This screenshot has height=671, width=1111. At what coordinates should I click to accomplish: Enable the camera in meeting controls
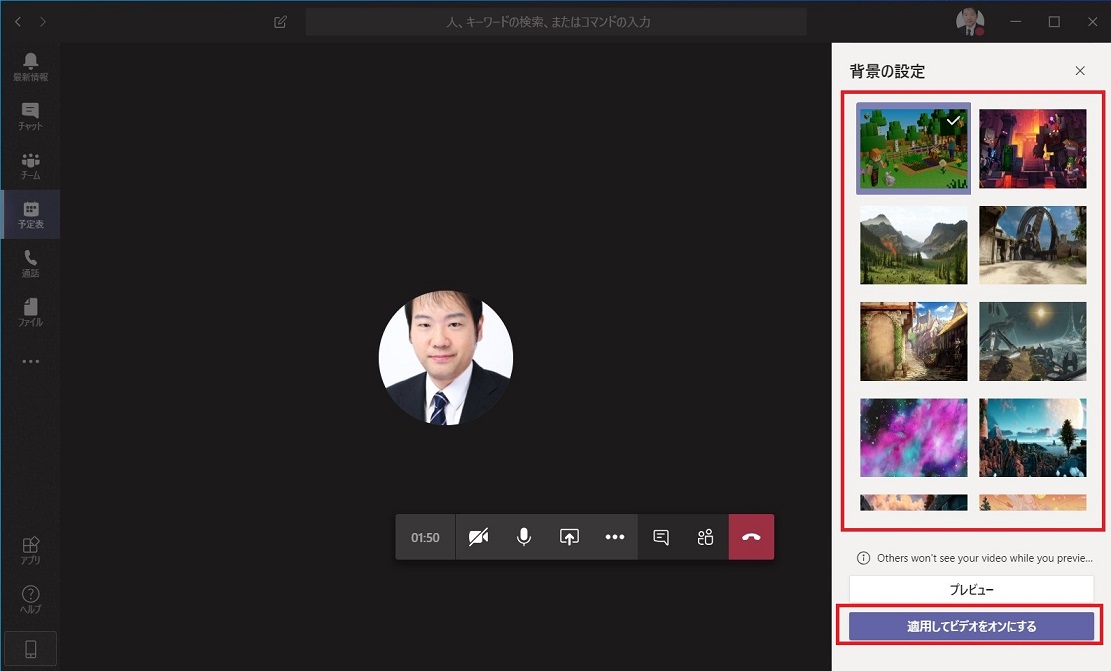478,536
